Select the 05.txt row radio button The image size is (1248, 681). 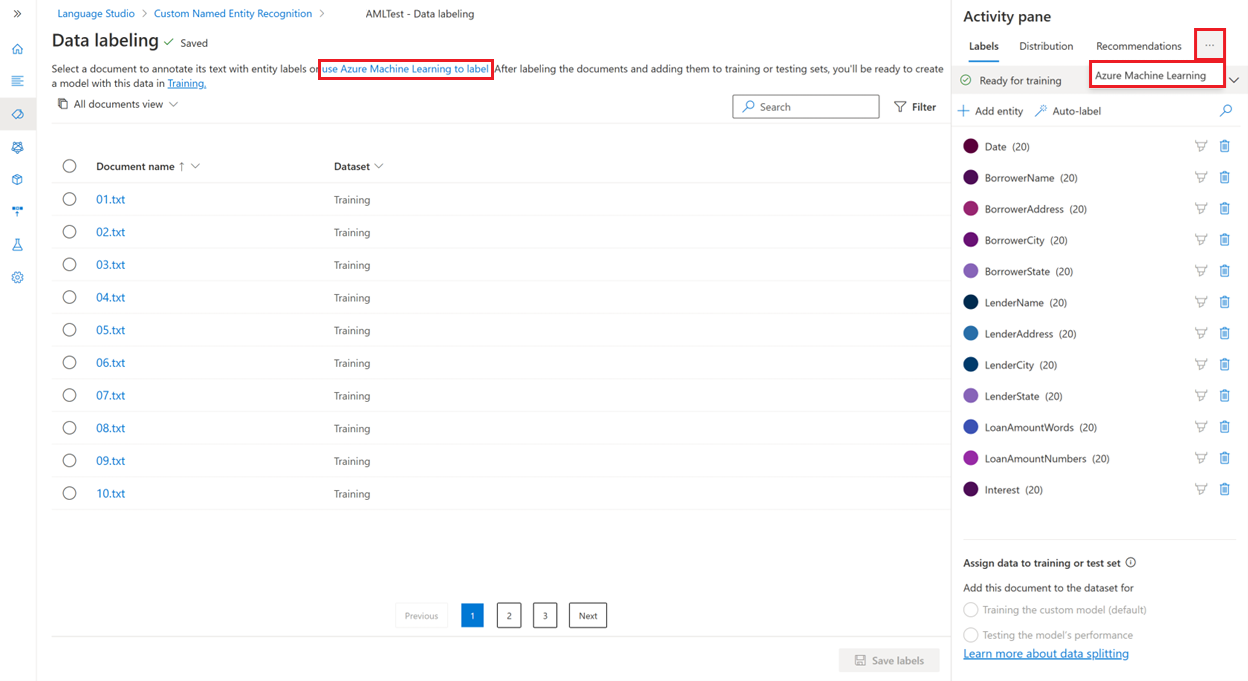[x=69, y=330]
